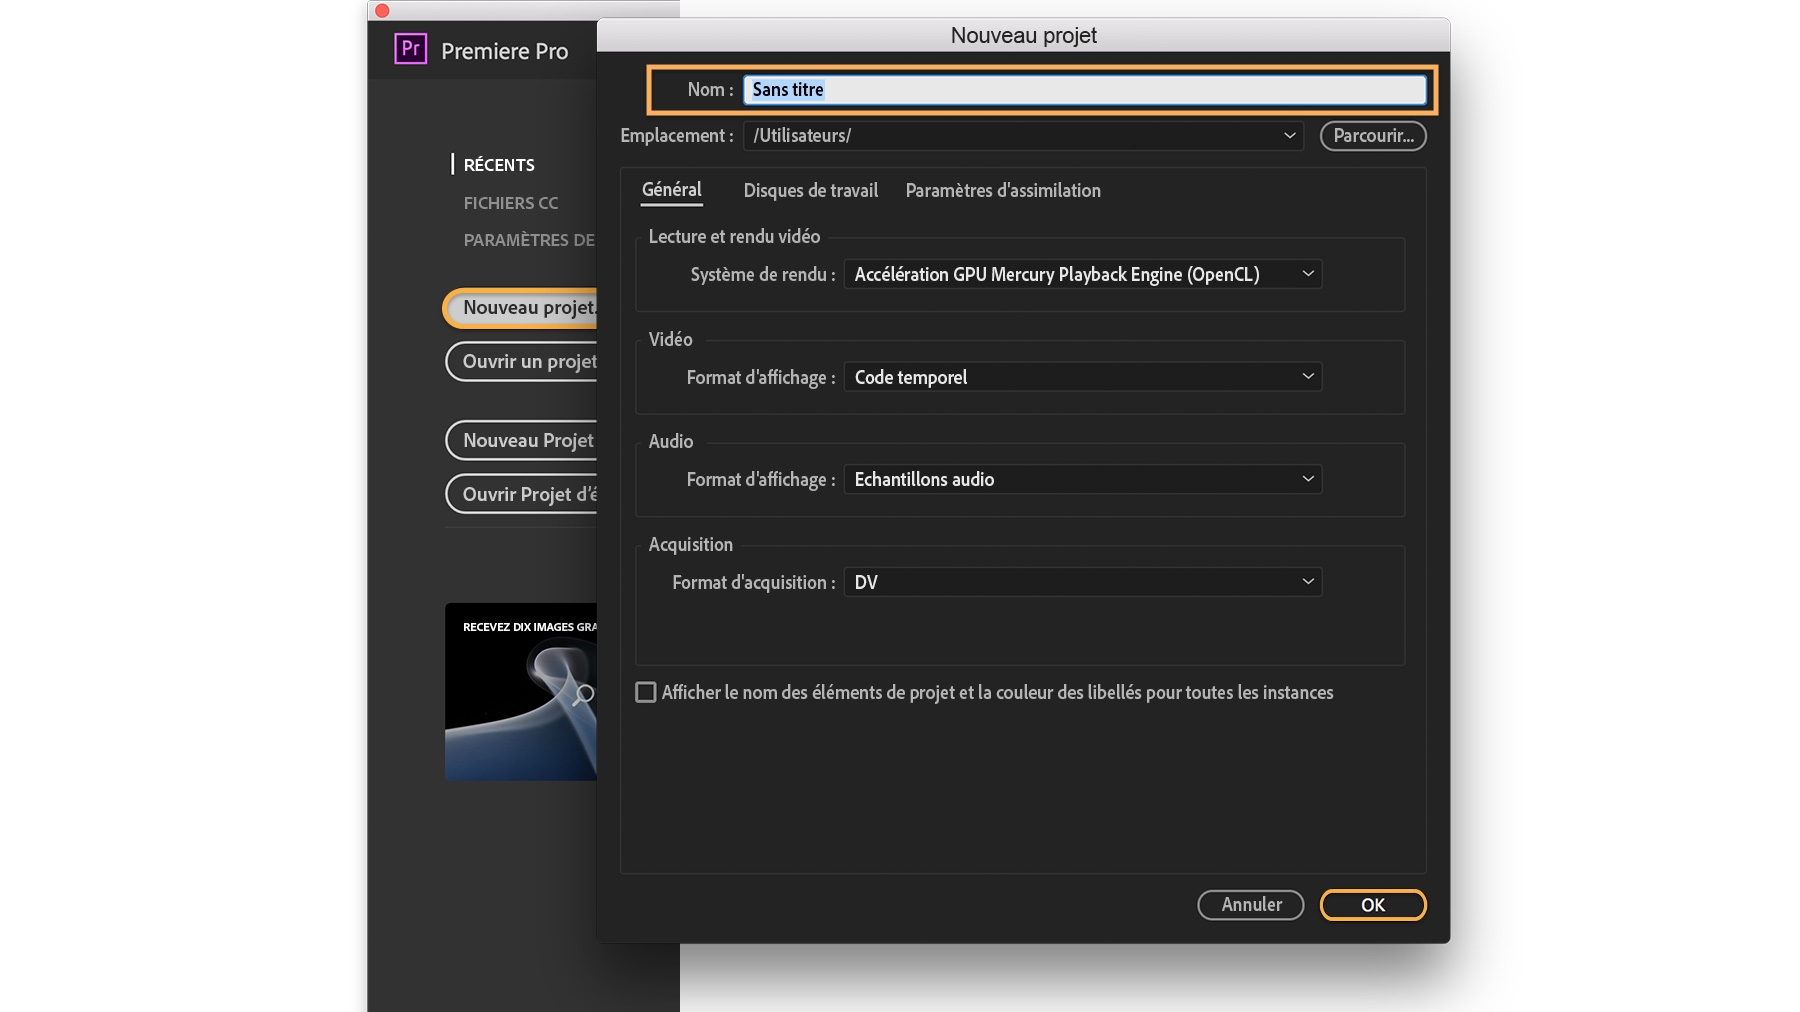Image resolution: width=1800 pixels, height=1012 pixels.
Task: Click highlighted Nouveau projet button
Action: point(521,308)
